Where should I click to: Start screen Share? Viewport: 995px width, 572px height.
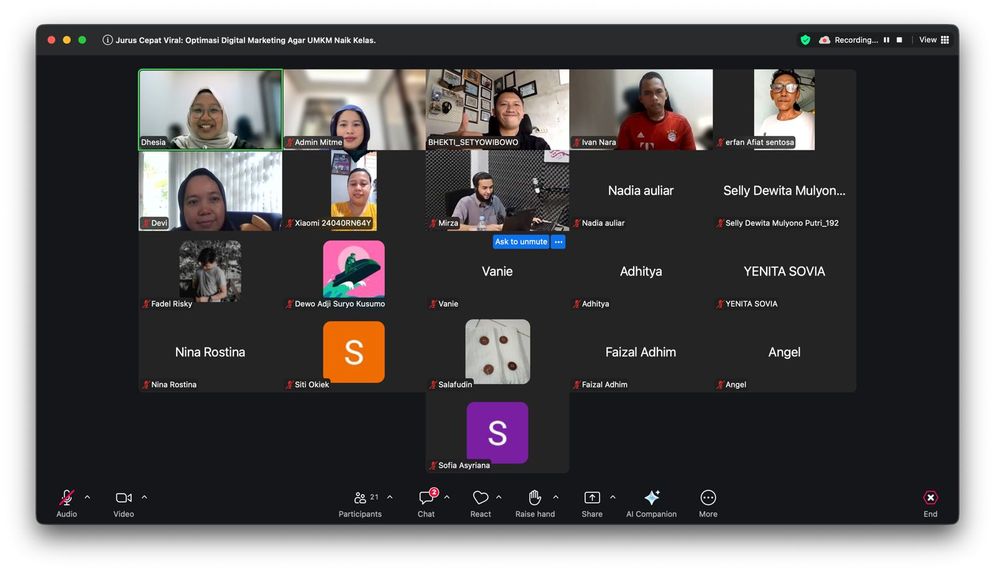click(x=592, y=498)
